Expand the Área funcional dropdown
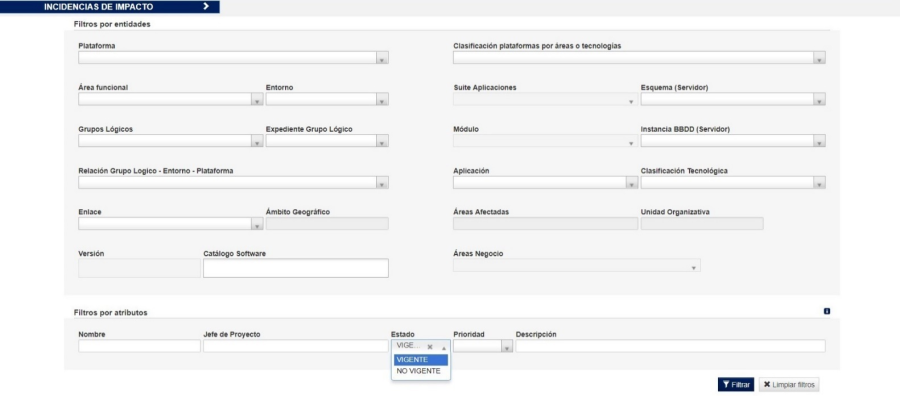 (257, 99)
